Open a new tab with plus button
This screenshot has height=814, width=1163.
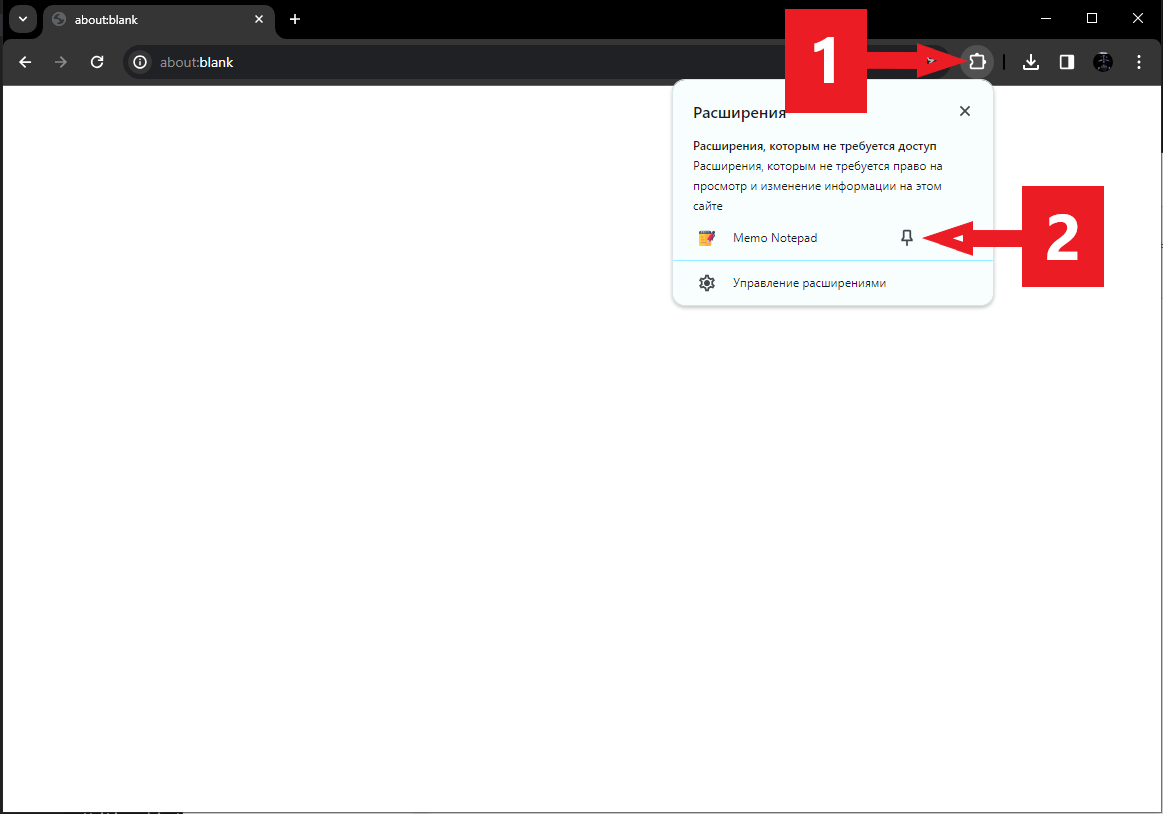[294, 19]
